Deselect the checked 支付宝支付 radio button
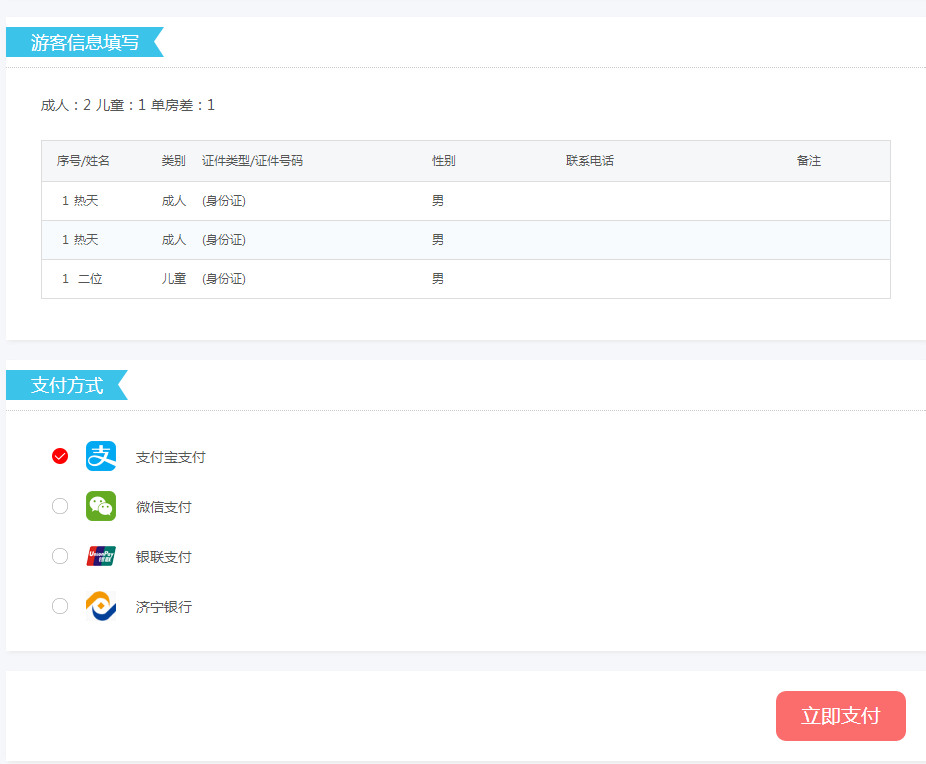This screenshot has height=764, width=926. [x=60, y=456]
